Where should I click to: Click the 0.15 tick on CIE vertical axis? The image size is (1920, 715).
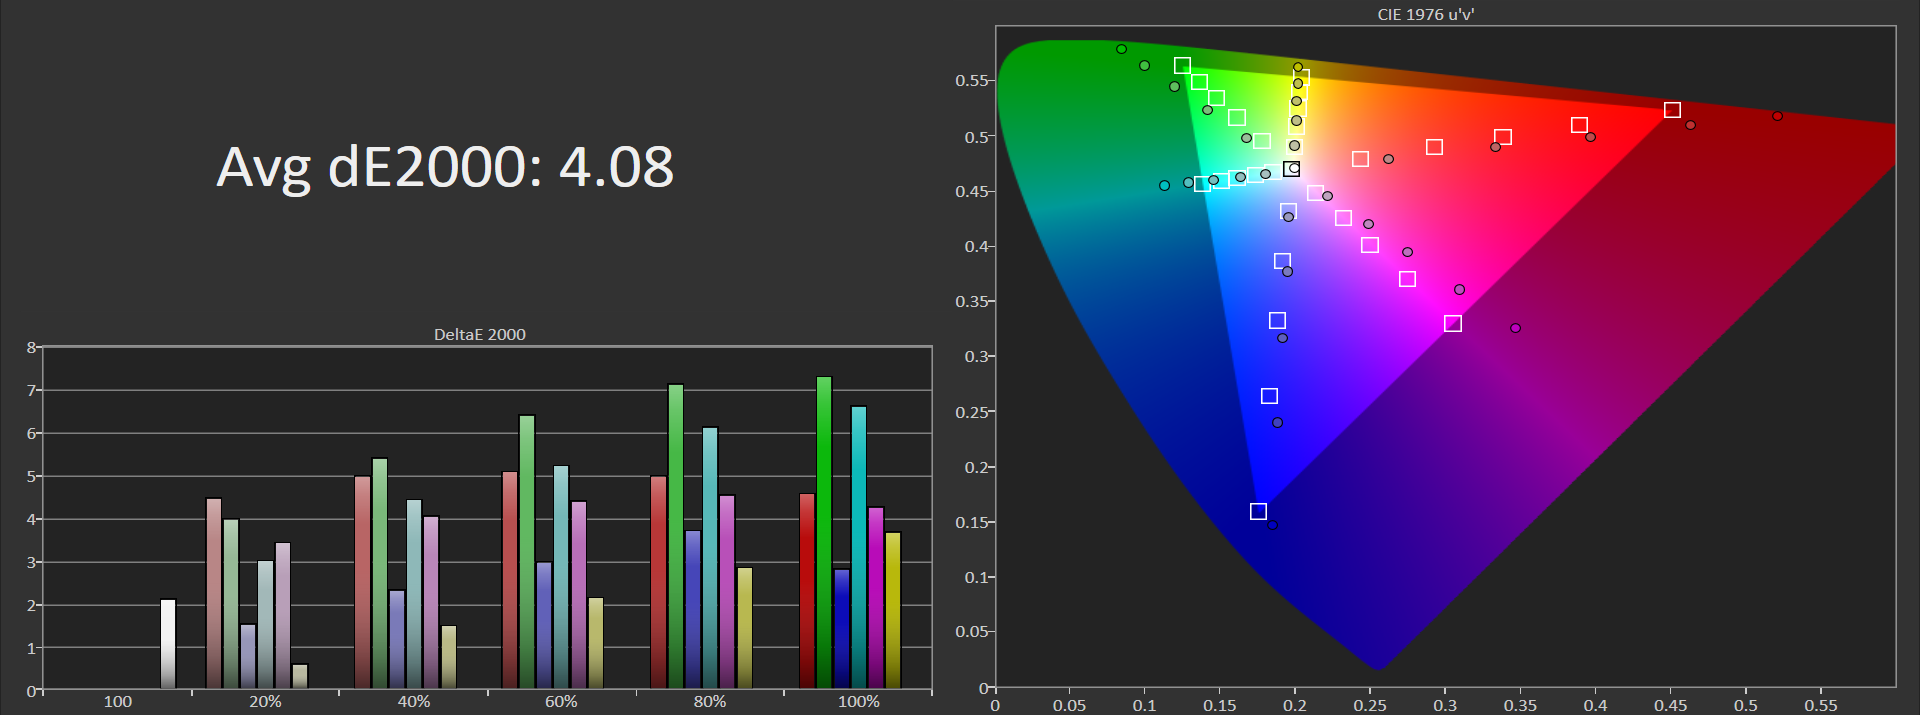972,522
